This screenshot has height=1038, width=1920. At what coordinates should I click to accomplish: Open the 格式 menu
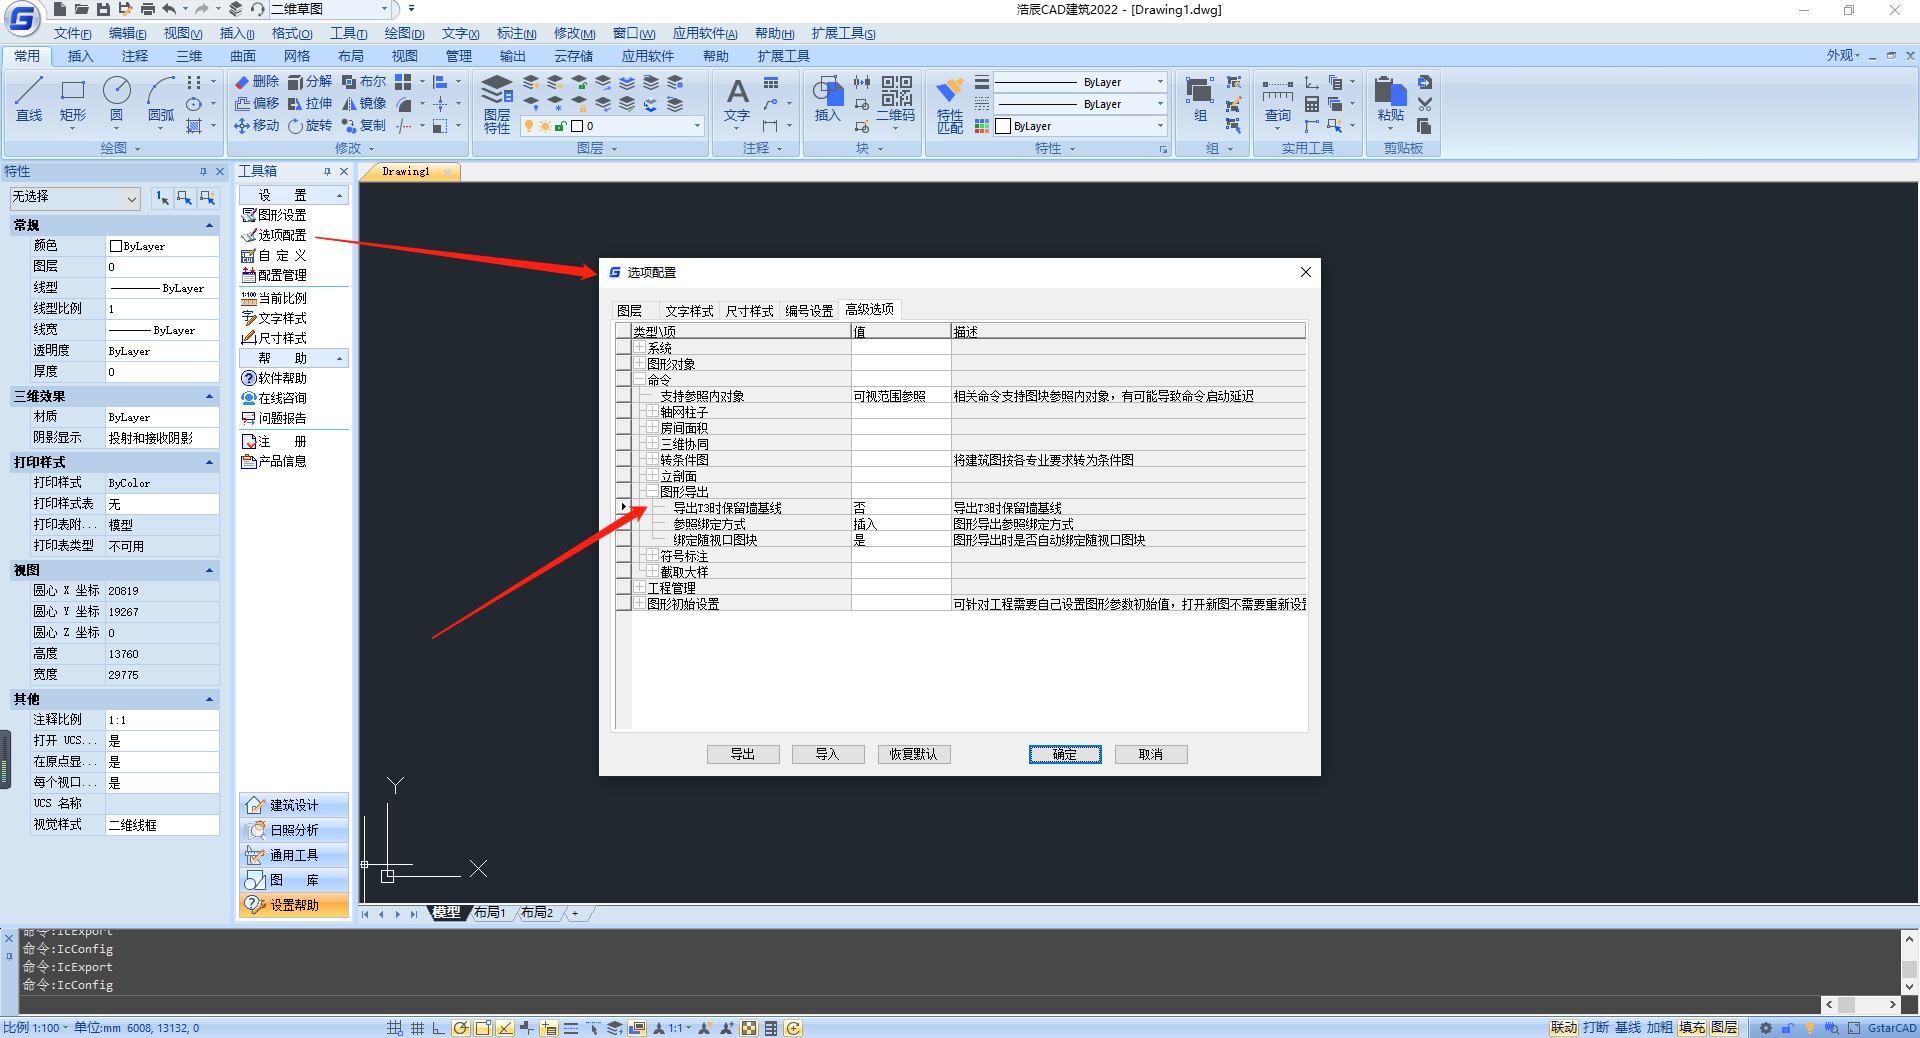[x=291, y=34]
